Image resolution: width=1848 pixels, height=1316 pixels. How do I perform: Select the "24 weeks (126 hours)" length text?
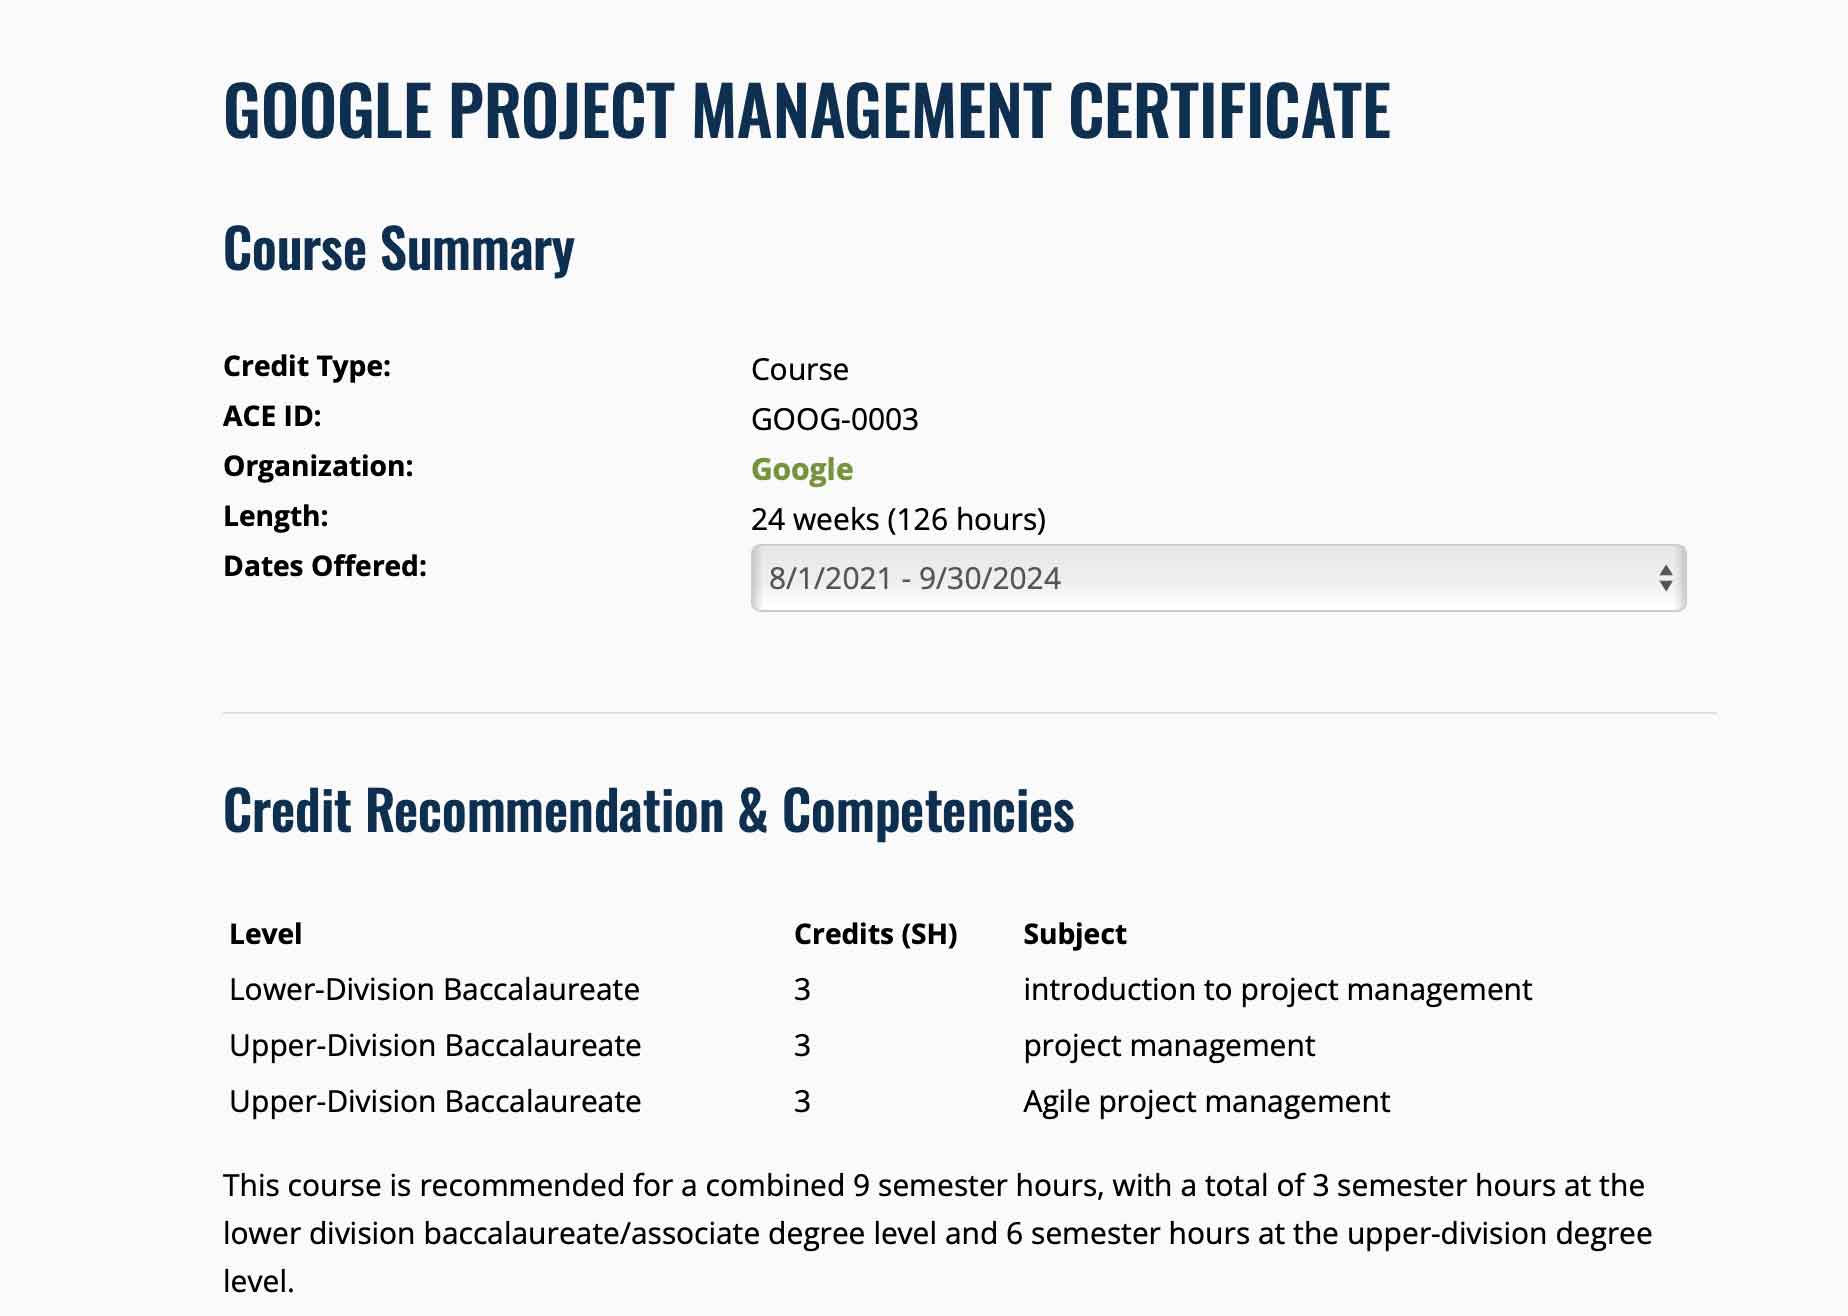tap(897, 519)
